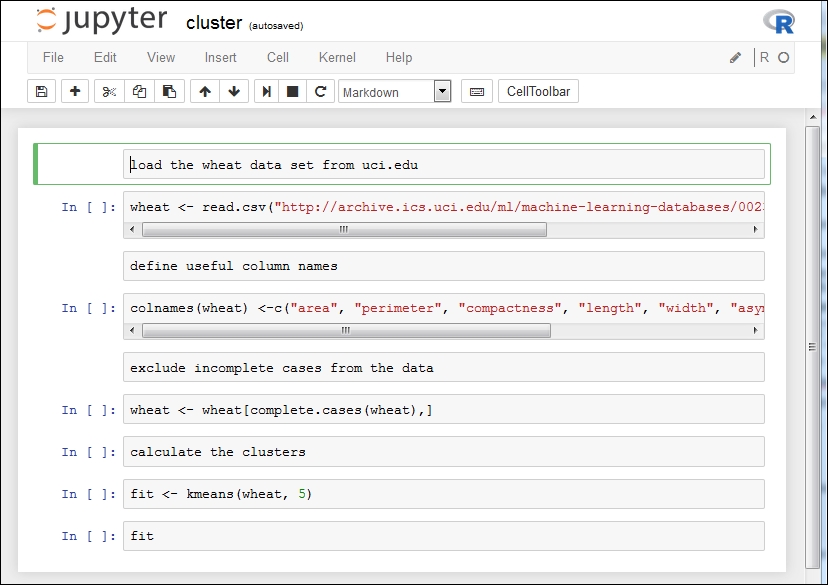The height and width of the screenshot is (585, 828).
Task: Click the complete.cases(wheat) code cell
Action: (444, 410)
